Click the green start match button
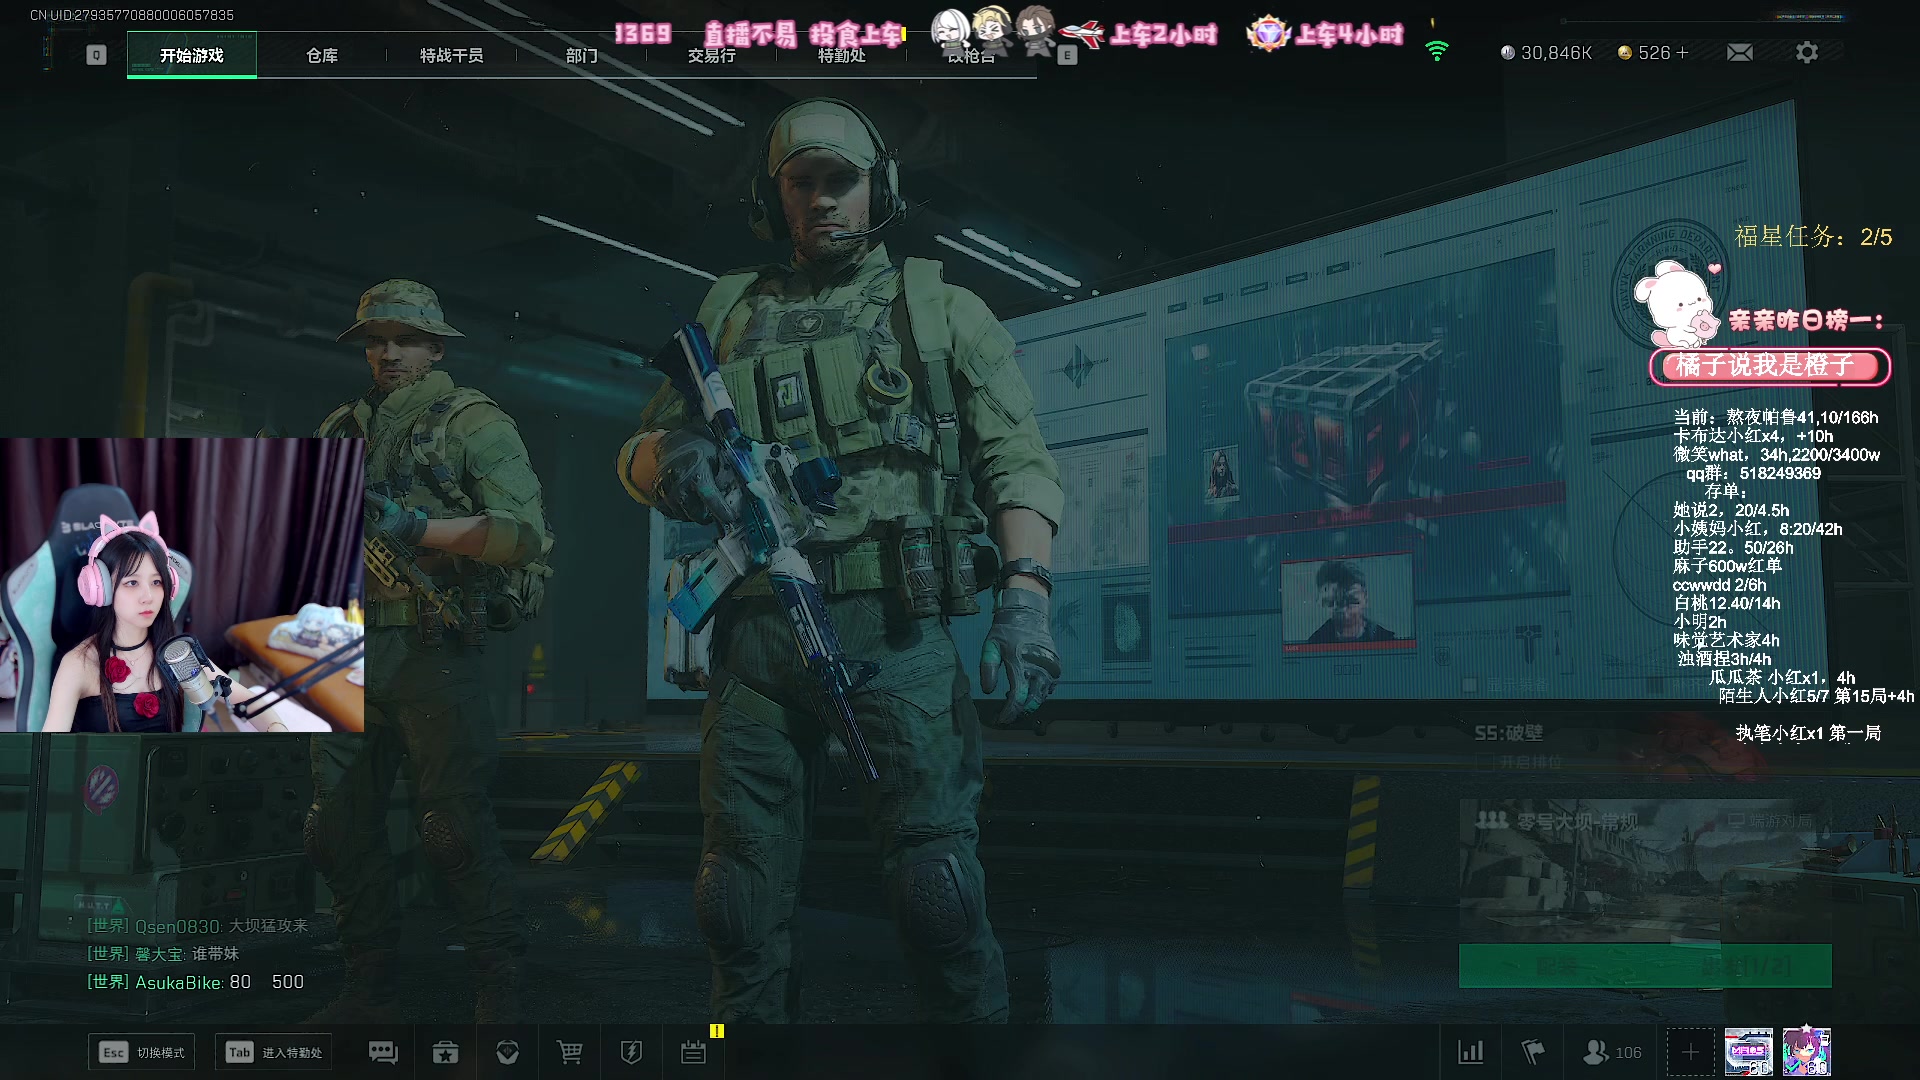 coord(1645,966)
